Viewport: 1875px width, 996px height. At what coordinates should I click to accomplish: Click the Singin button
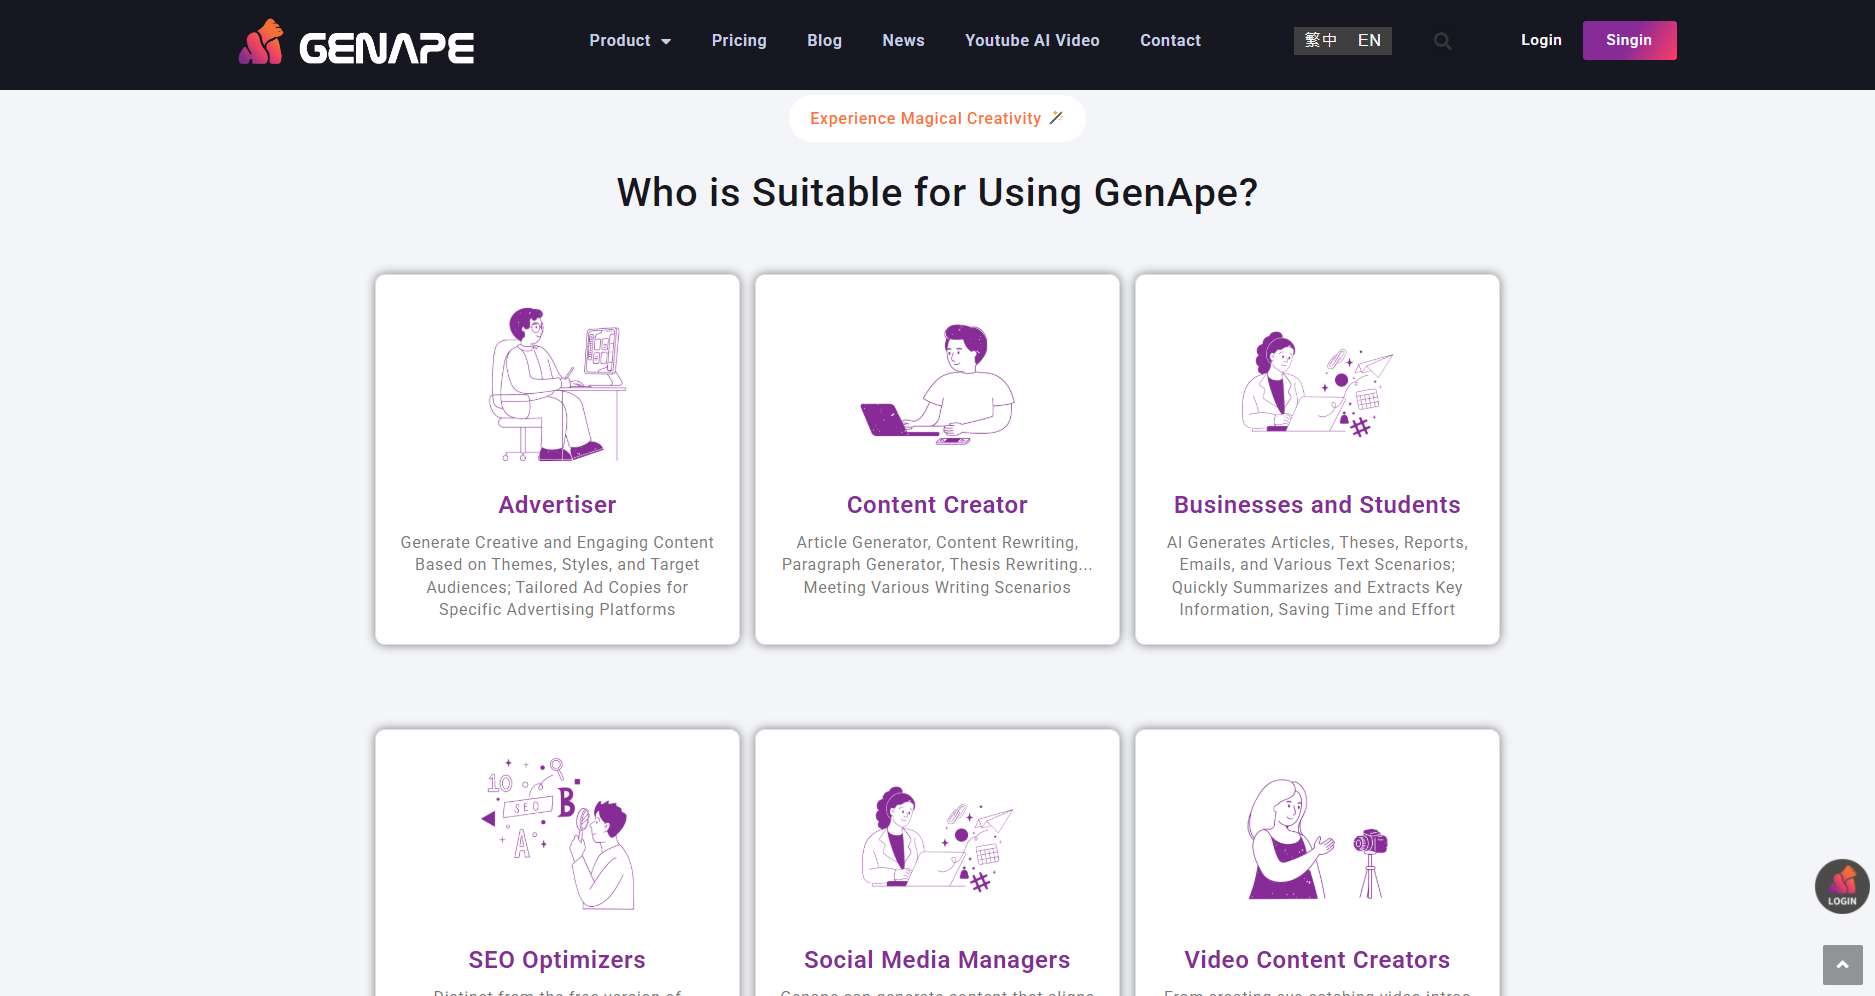1629,41
